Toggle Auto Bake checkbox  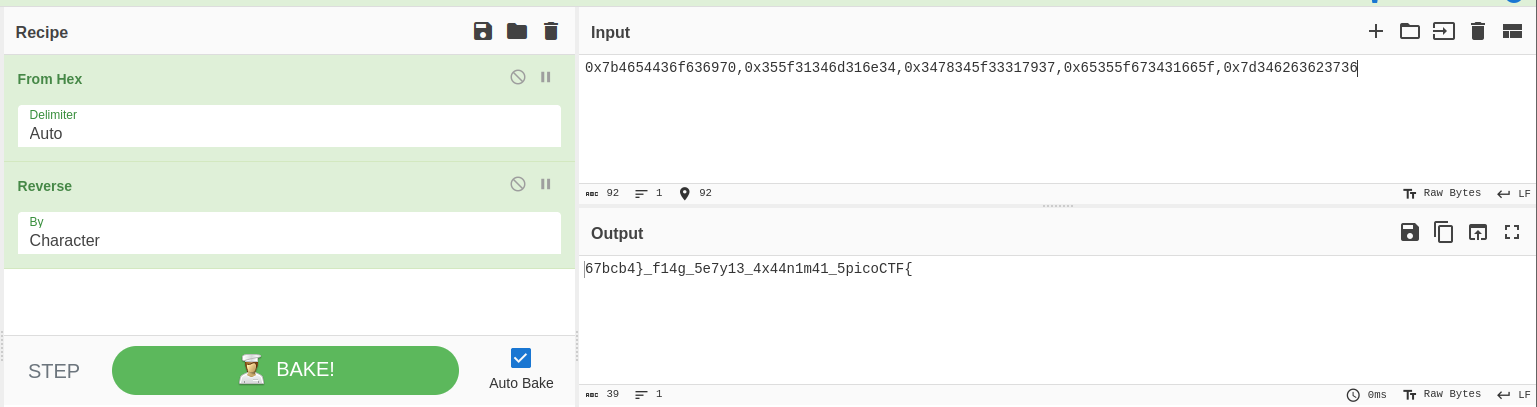pyautogui.click(x=521, y=358)
